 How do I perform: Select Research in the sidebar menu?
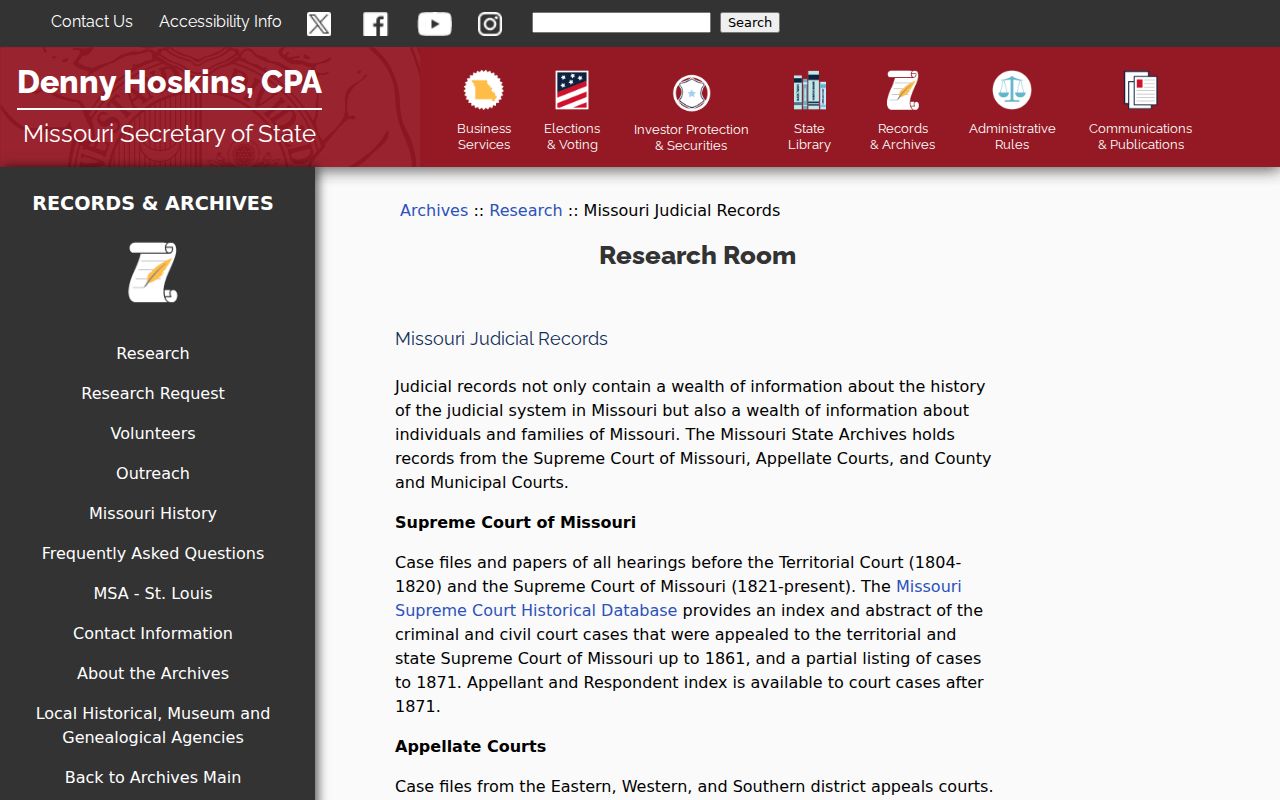tap(153, 353)
